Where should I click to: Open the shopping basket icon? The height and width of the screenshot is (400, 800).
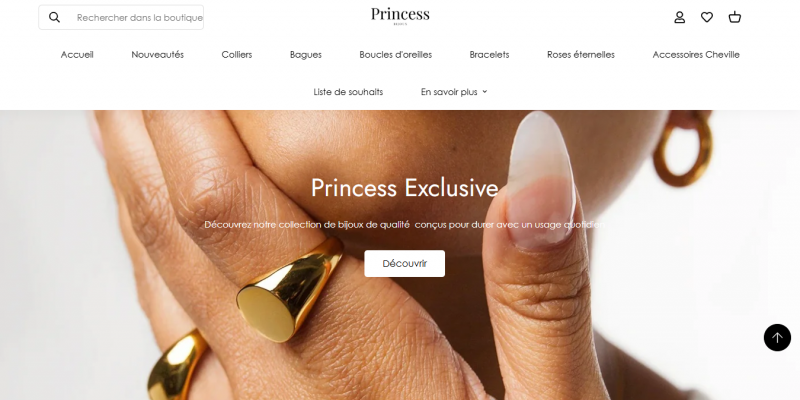pyautogui.click(x=734, y=17)
